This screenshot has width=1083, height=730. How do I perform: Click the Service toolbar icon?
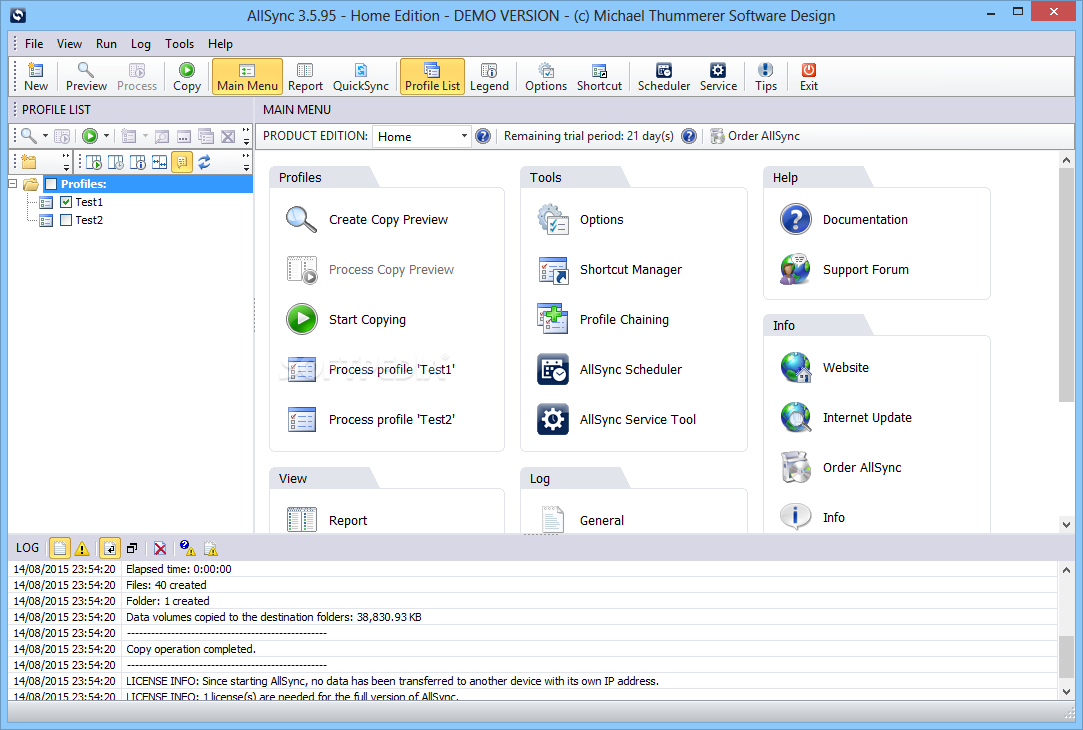[x=718, y=77]
